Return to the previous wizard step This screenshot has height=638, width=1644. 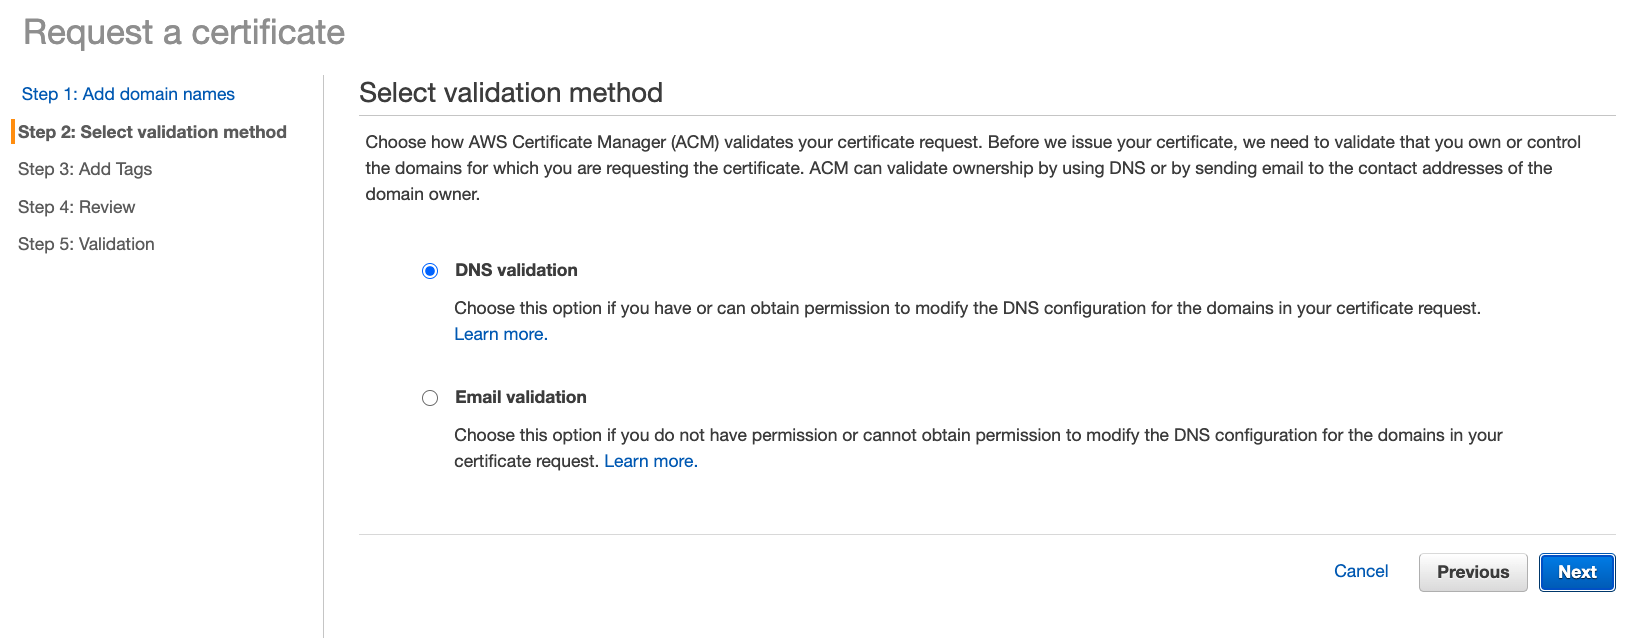point(1472,572)
